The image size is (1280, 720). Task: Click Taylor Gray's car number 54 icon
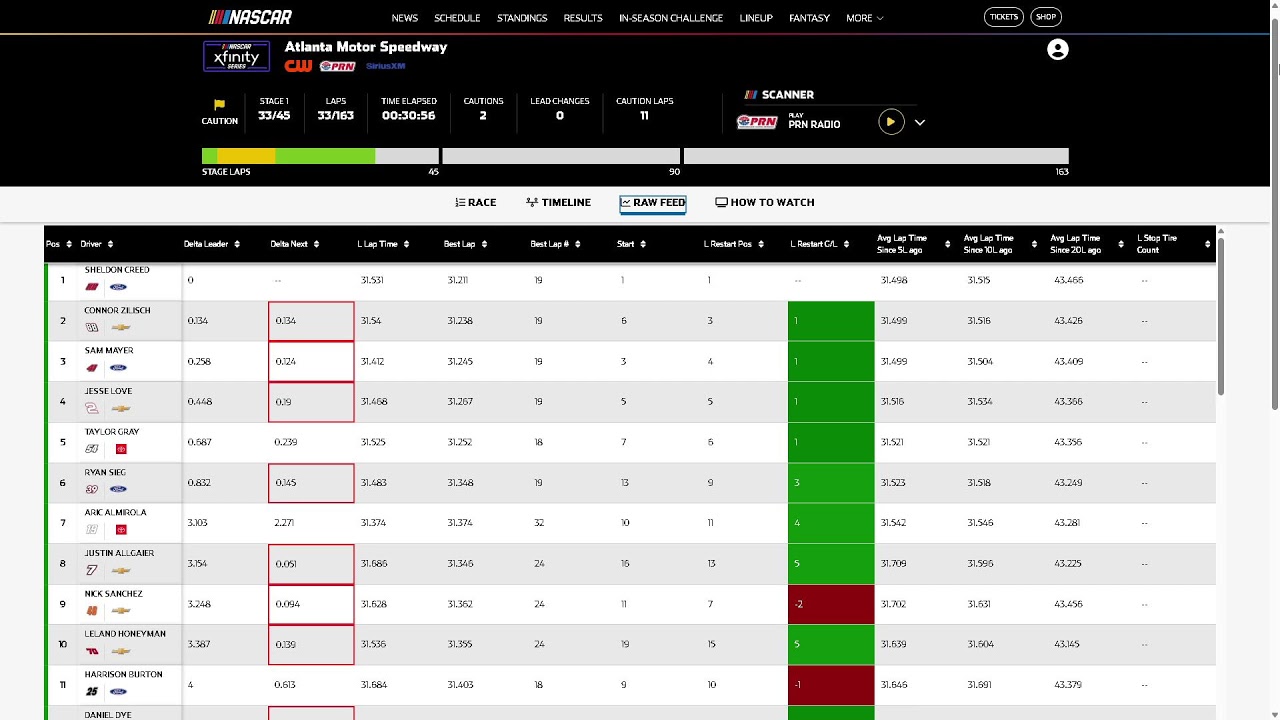click(92, 449)
